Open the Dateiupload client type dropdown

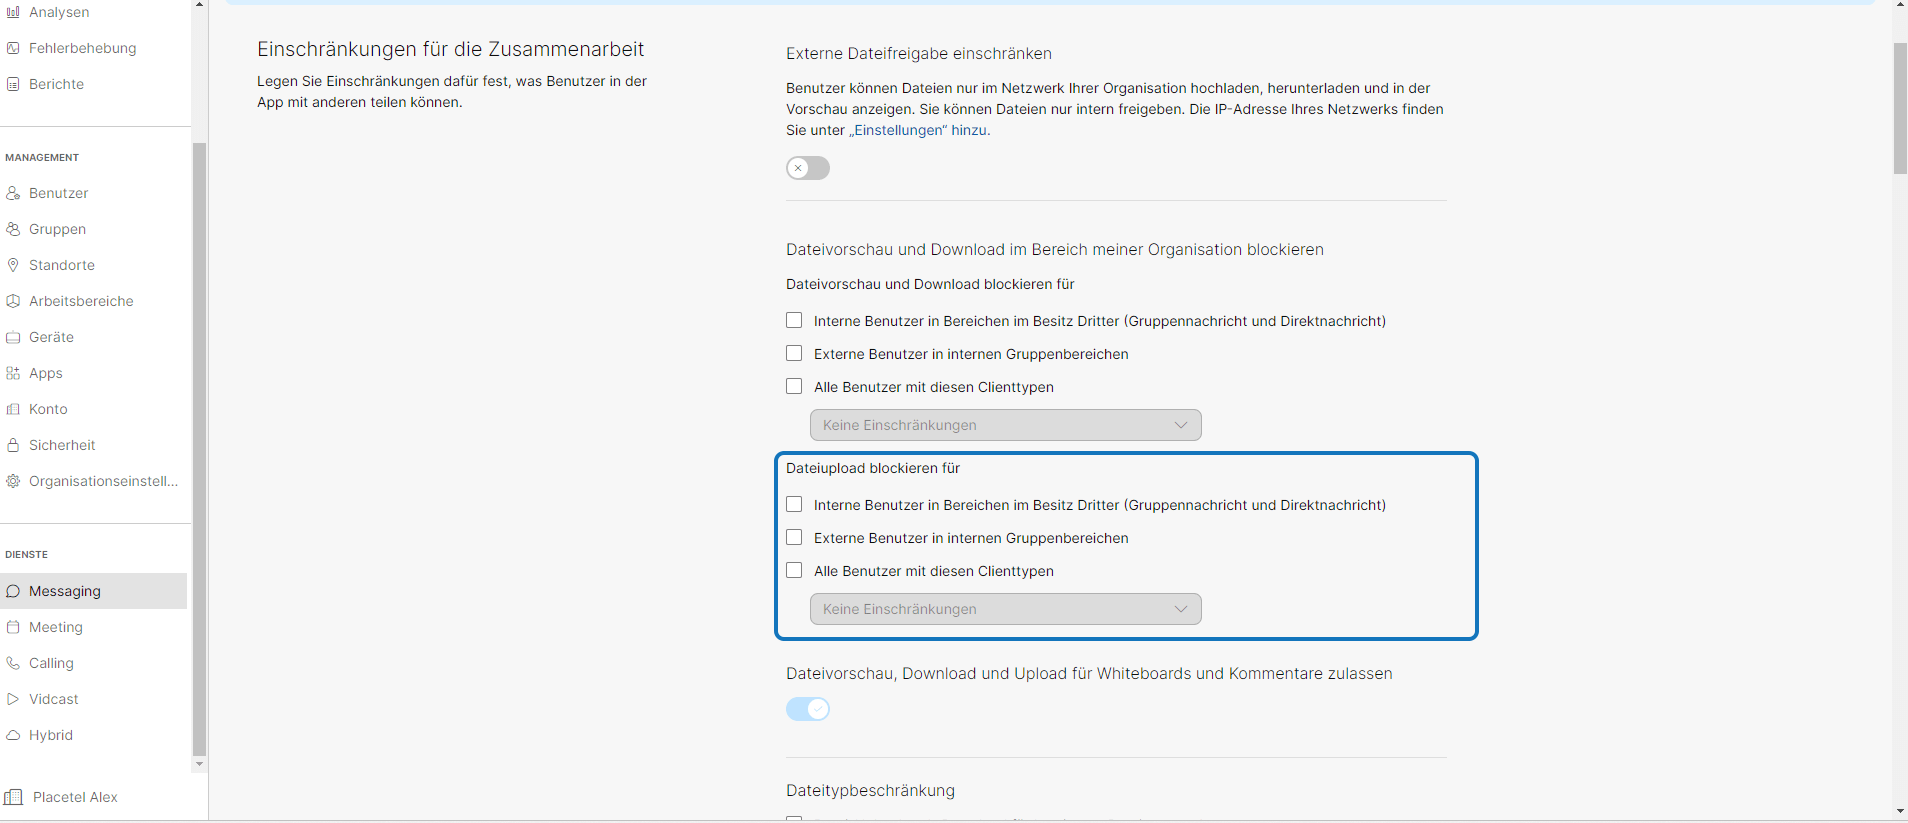pyautogui.click(x=1005, y=609)
